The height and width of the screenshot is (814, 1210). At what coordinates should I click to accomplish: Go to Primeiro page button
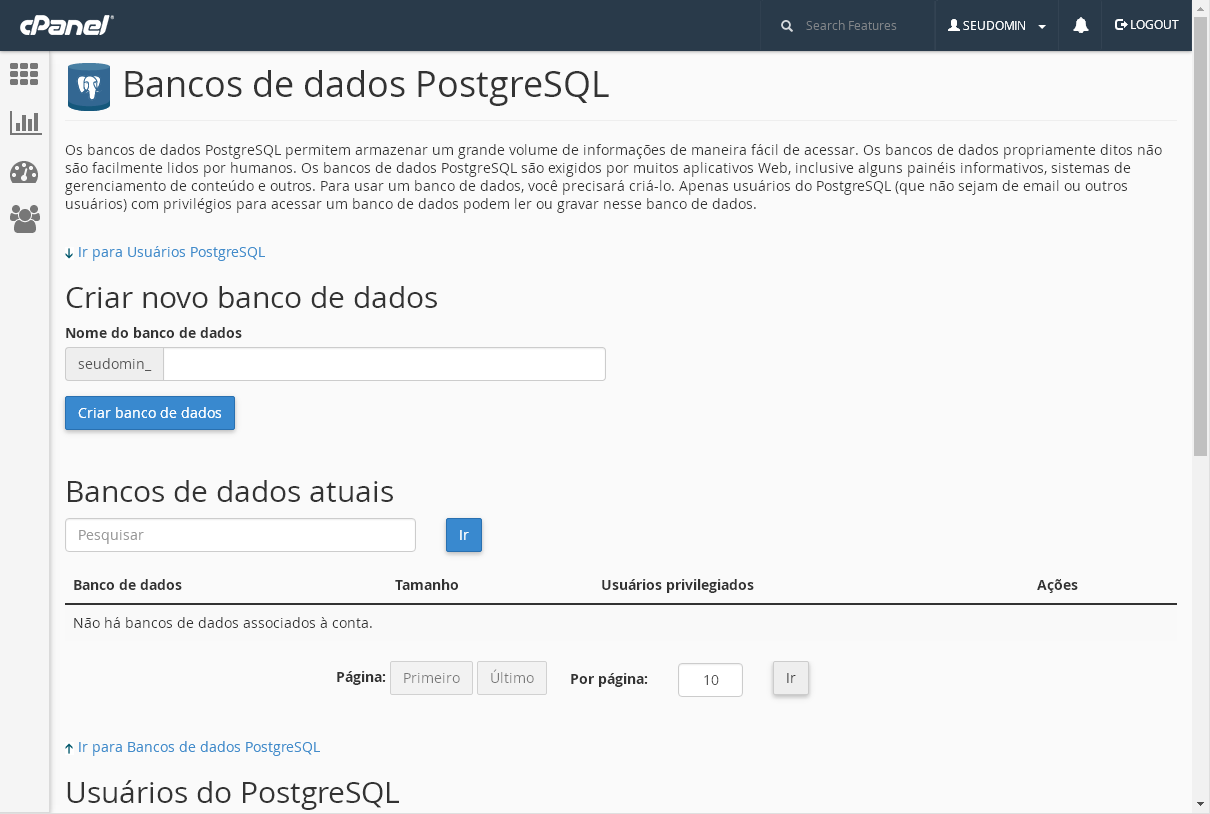(431, 678)
